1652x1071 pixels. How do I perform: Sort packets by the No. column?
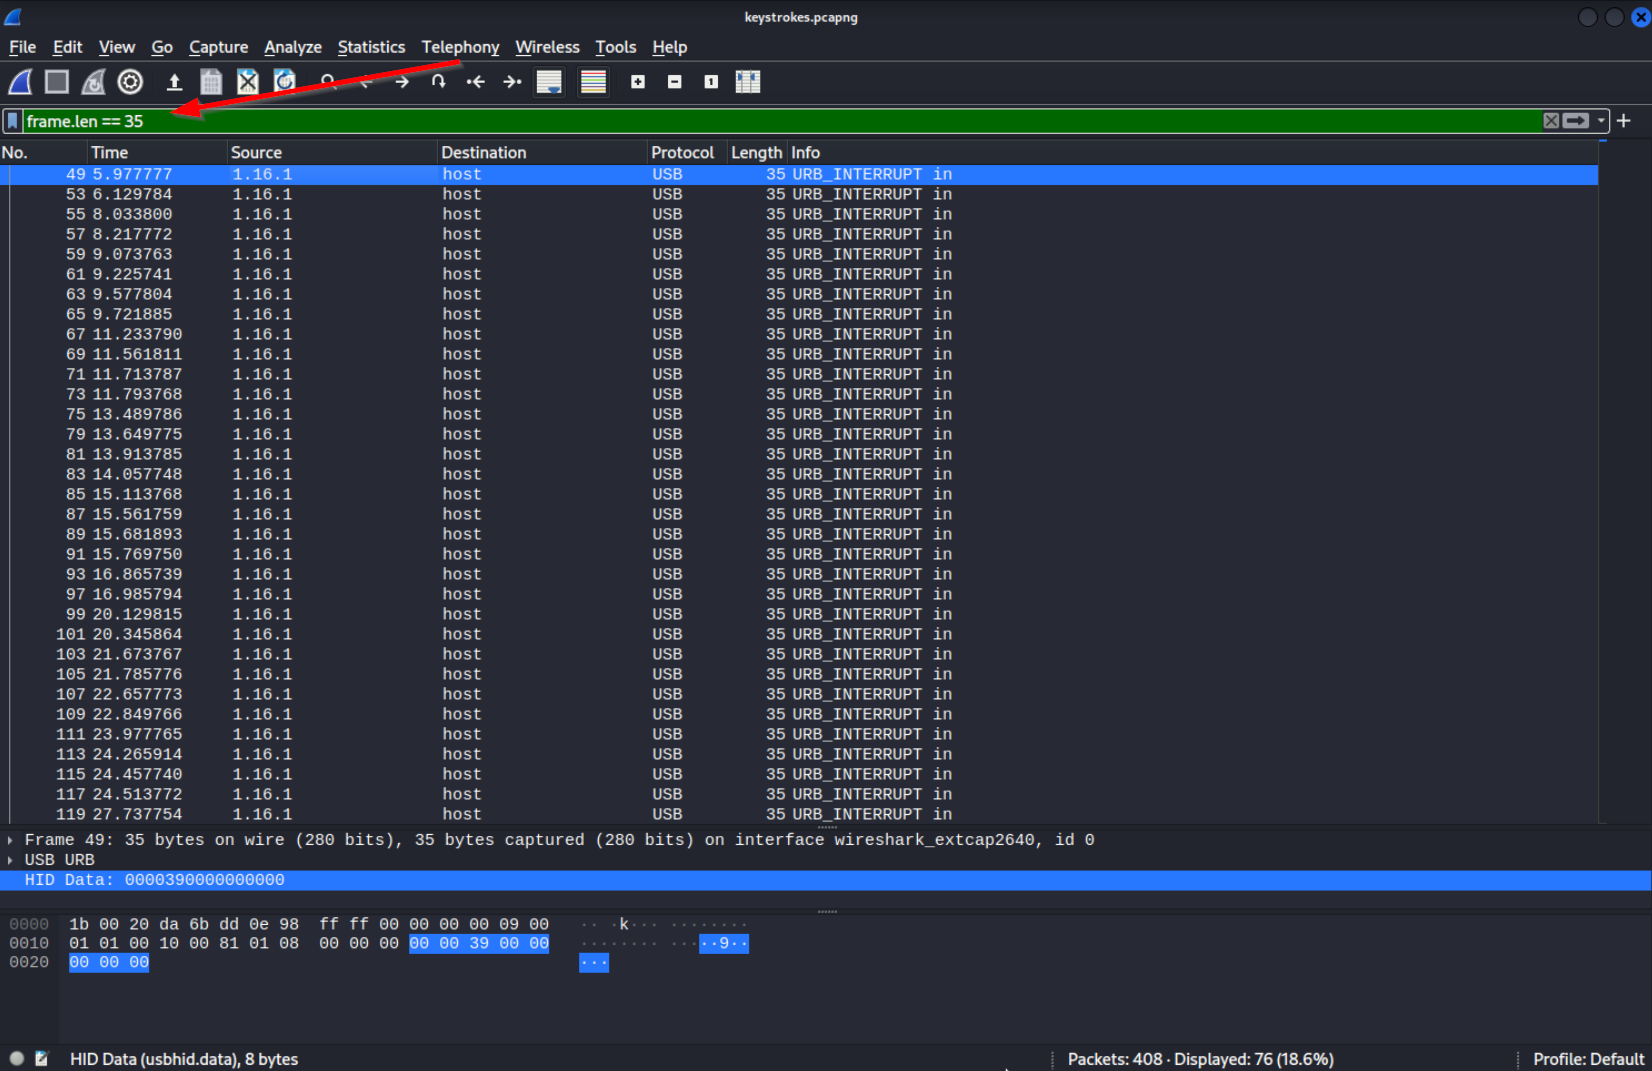coord(43,152)
